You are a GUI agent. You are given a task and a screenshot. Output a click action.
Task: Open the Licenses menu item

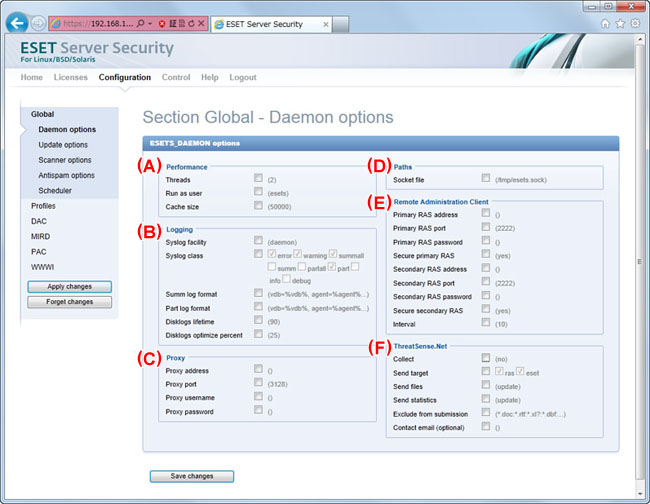70,77
